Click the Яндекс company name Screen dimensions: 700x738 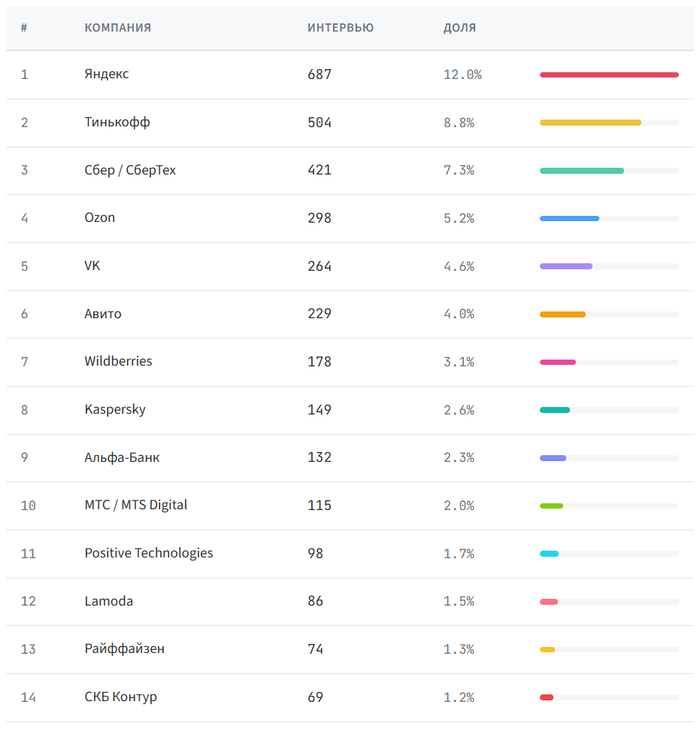pos(107,74)
